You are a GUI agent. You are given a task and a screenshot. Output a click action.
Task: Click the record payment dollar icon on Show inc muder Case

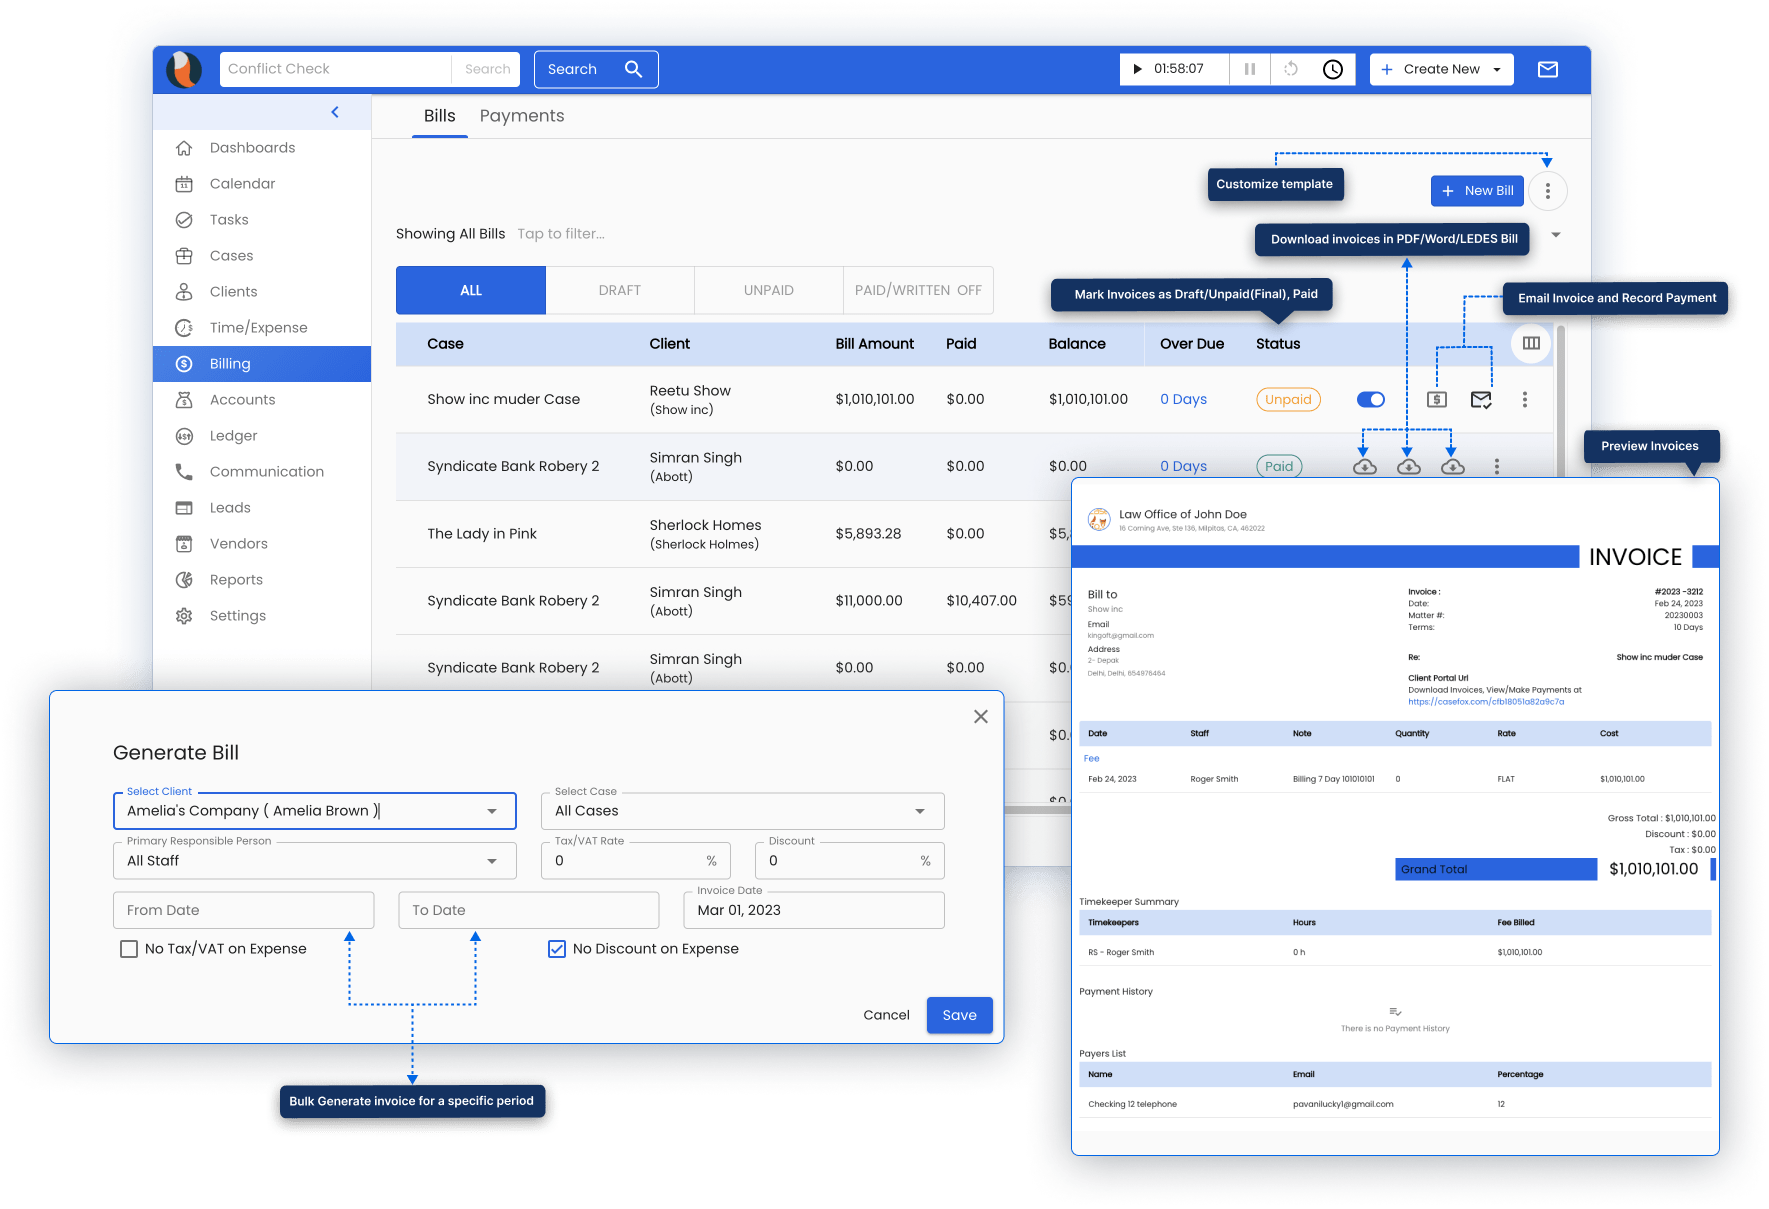pos(1437,399)
